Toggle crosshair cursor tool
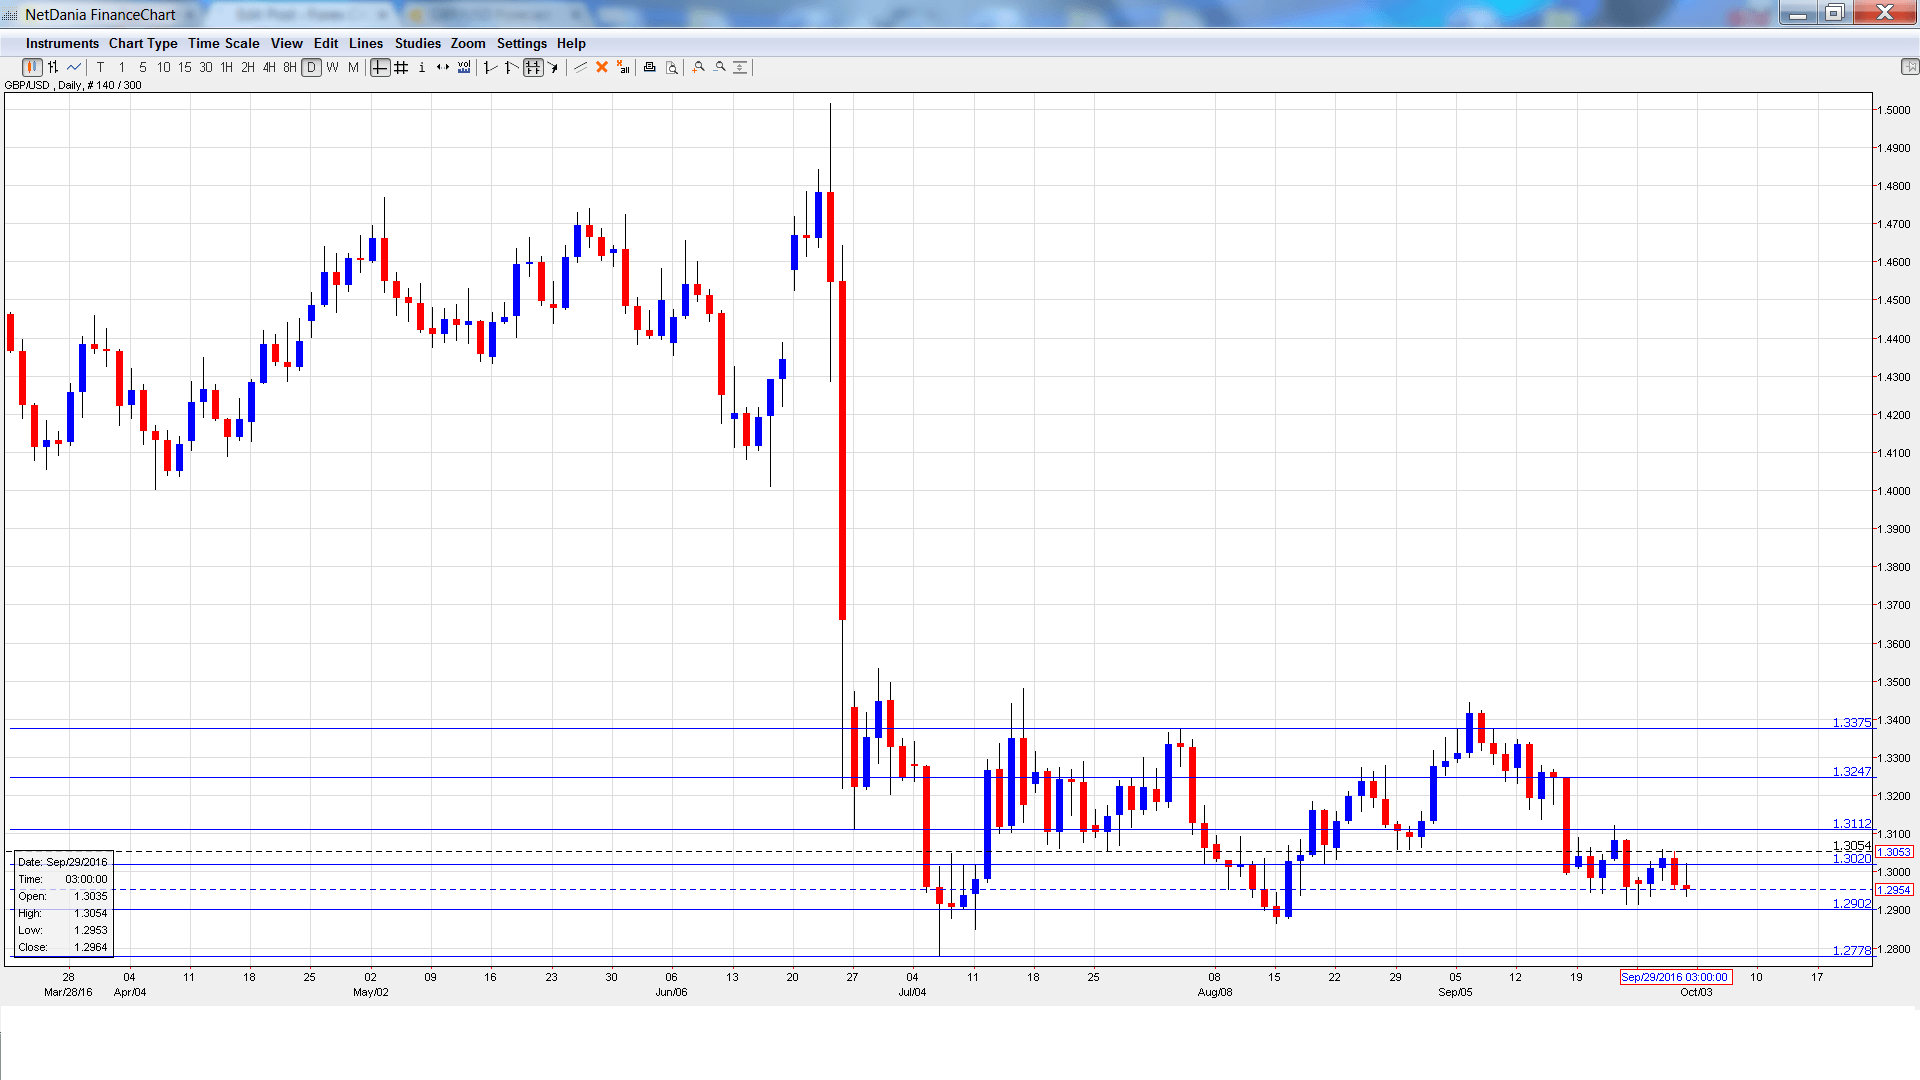This screenshot has width=1920, height=1080. click(x=380, y=68)
